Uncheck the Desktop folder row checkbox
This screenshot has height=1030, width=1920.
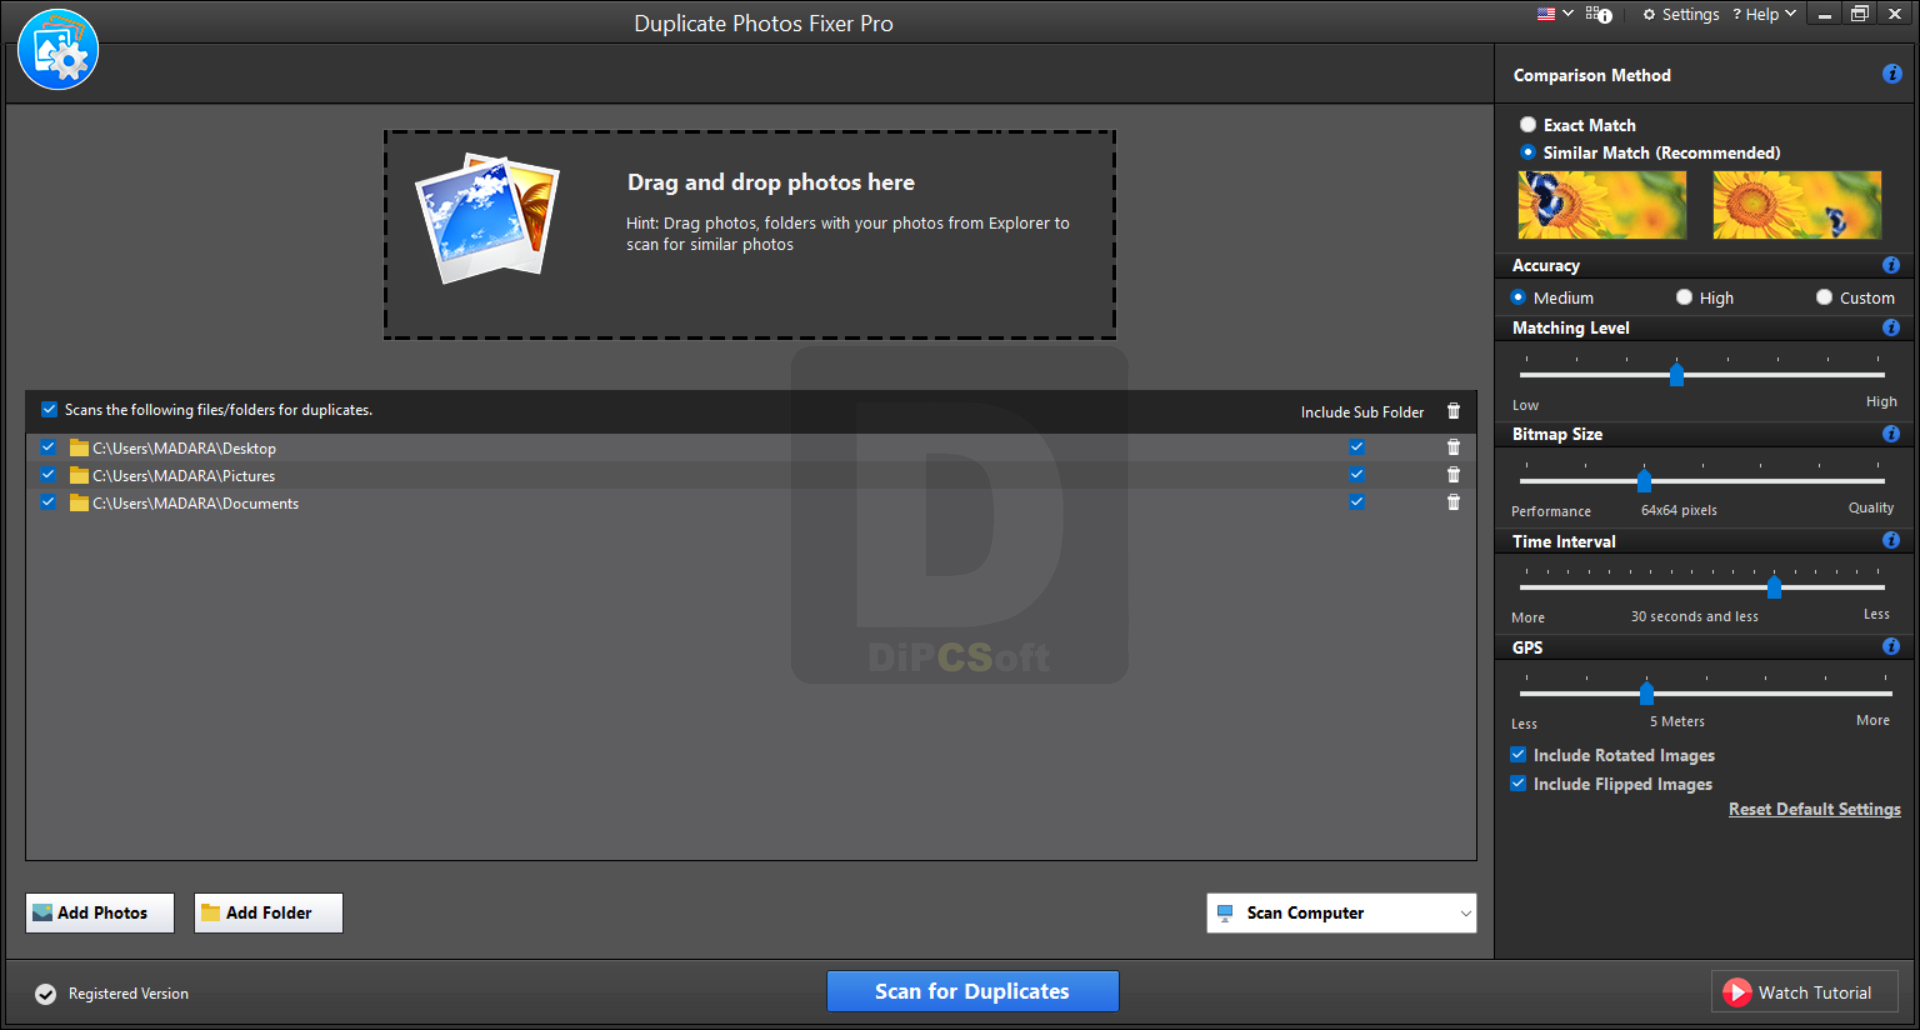pos(48,447)
